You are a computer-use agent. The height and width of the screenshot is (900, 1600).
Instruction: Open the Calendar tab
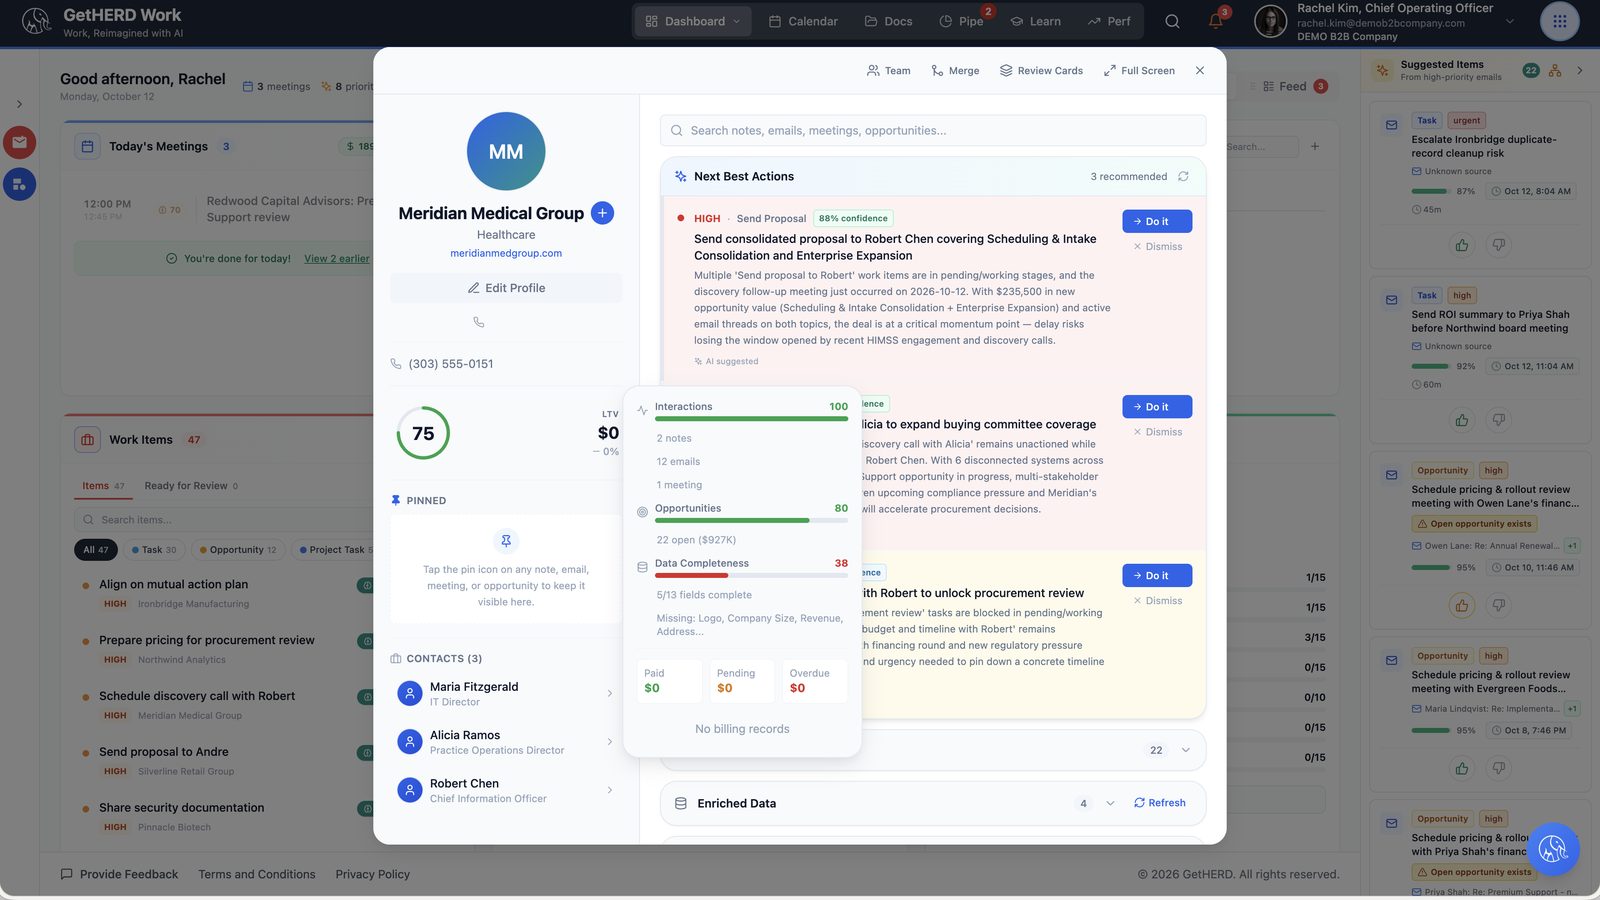(x=803, y=21)
